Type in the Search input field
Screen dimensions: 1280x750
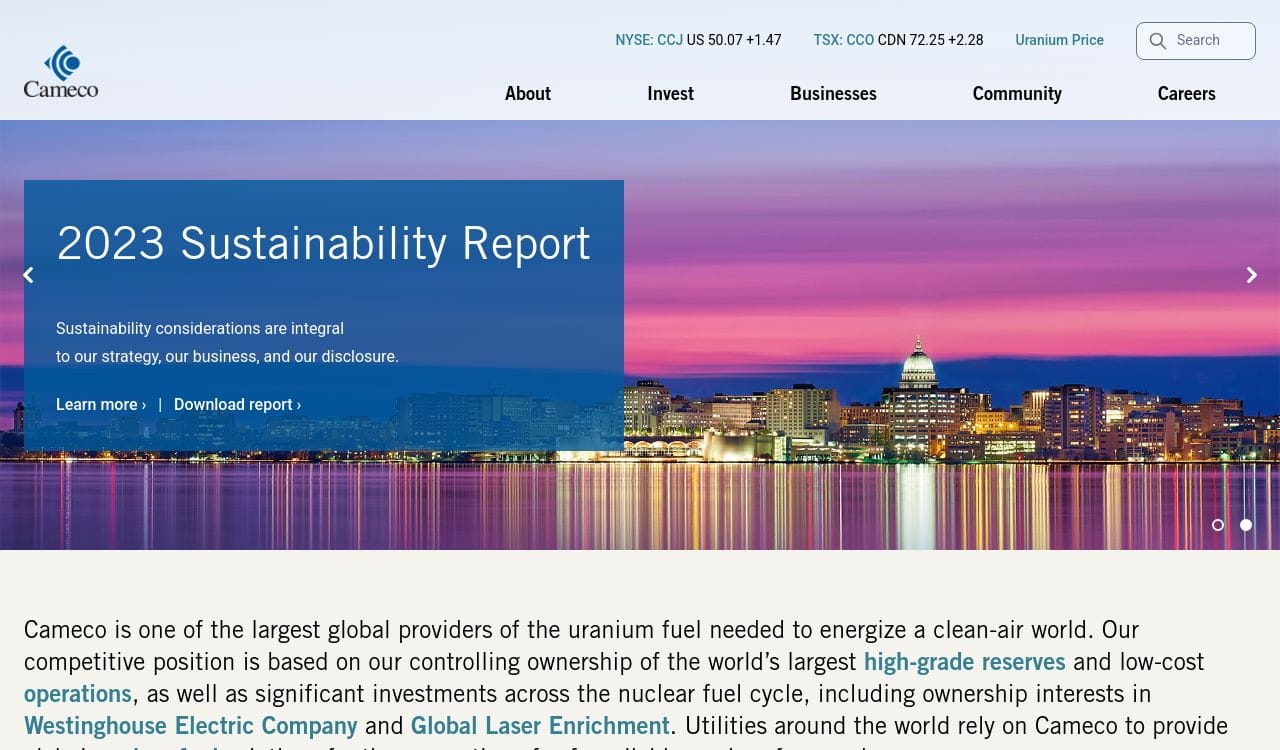click(1210, 41)
